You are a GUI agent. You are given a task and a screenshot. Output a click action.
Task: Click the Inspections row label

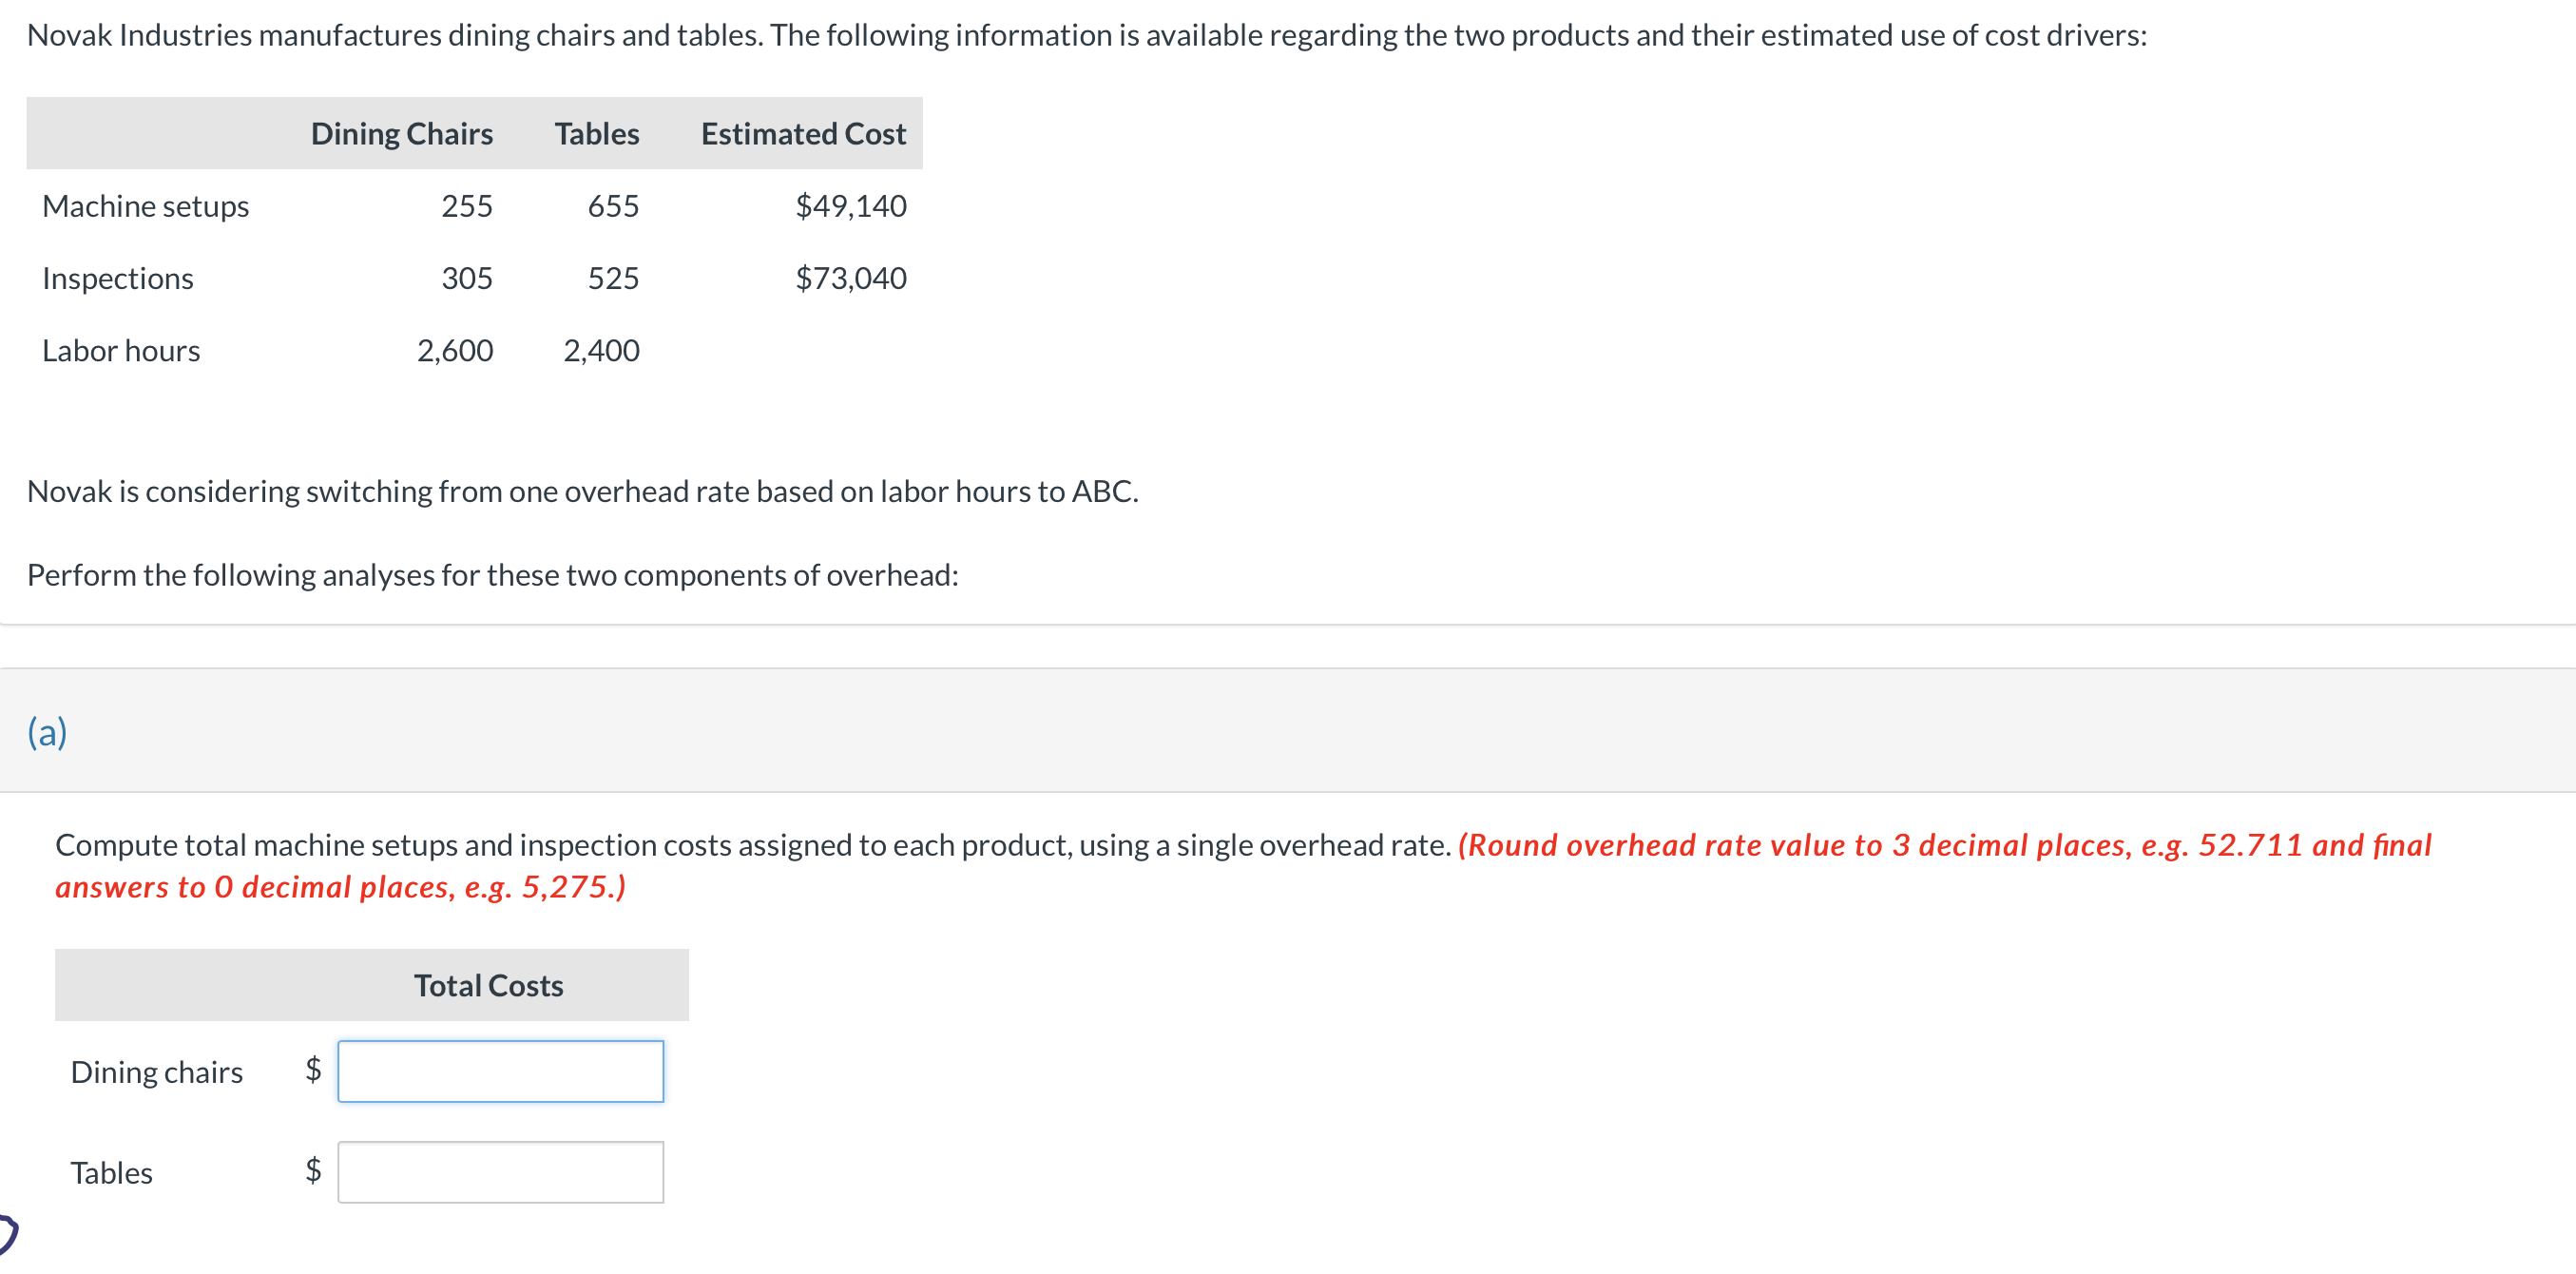[118, 278]
